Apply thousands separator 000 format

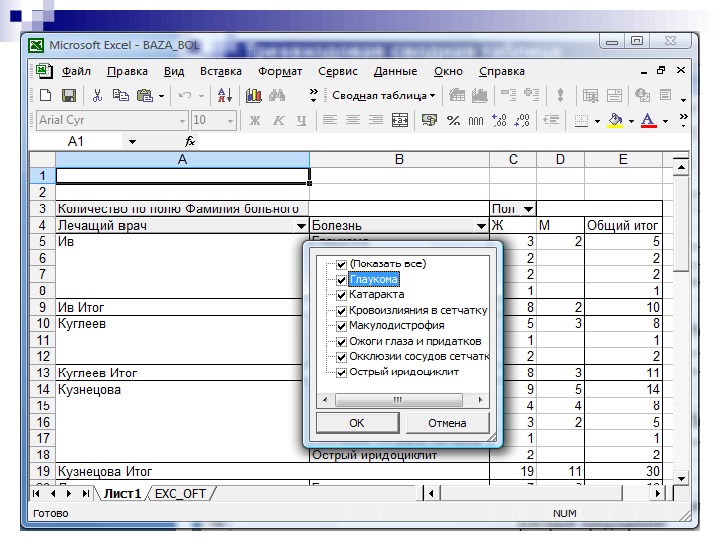click(x=476, y=120)
